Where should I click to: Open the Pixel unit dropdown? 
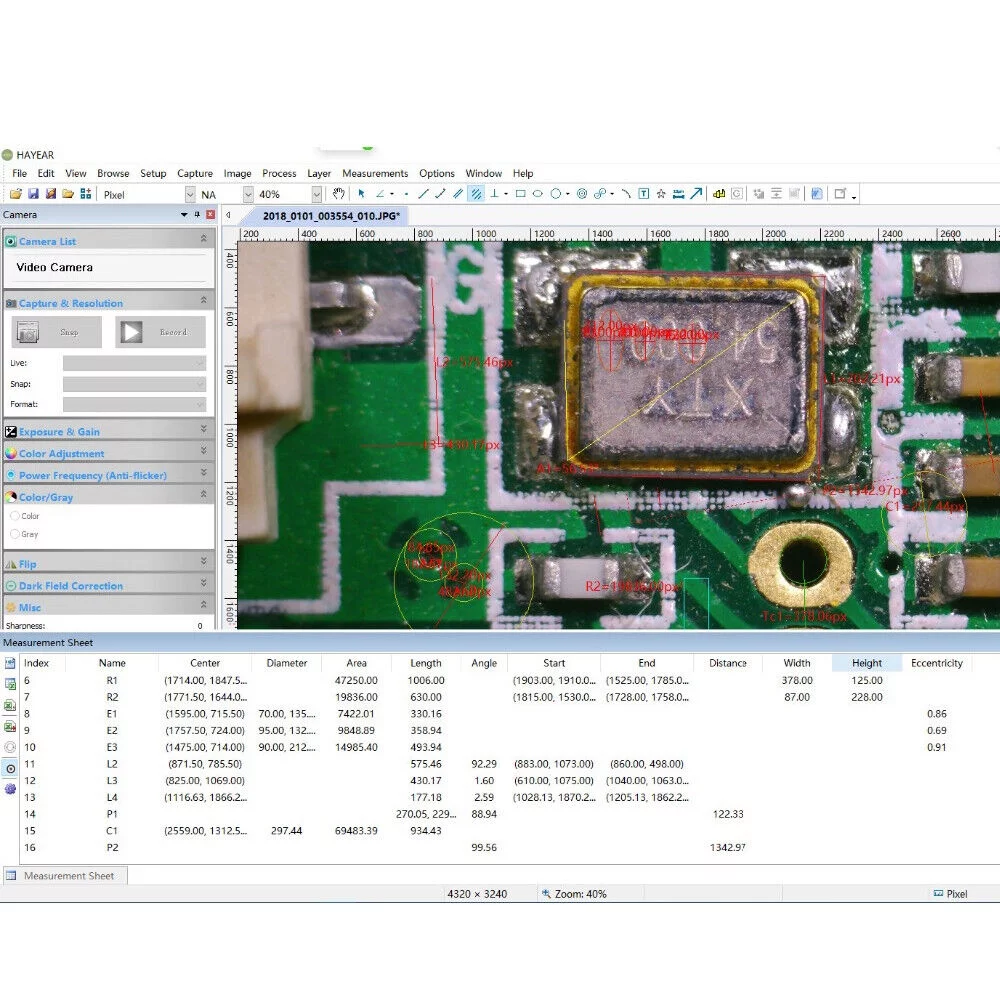click(x=190, y=195)
